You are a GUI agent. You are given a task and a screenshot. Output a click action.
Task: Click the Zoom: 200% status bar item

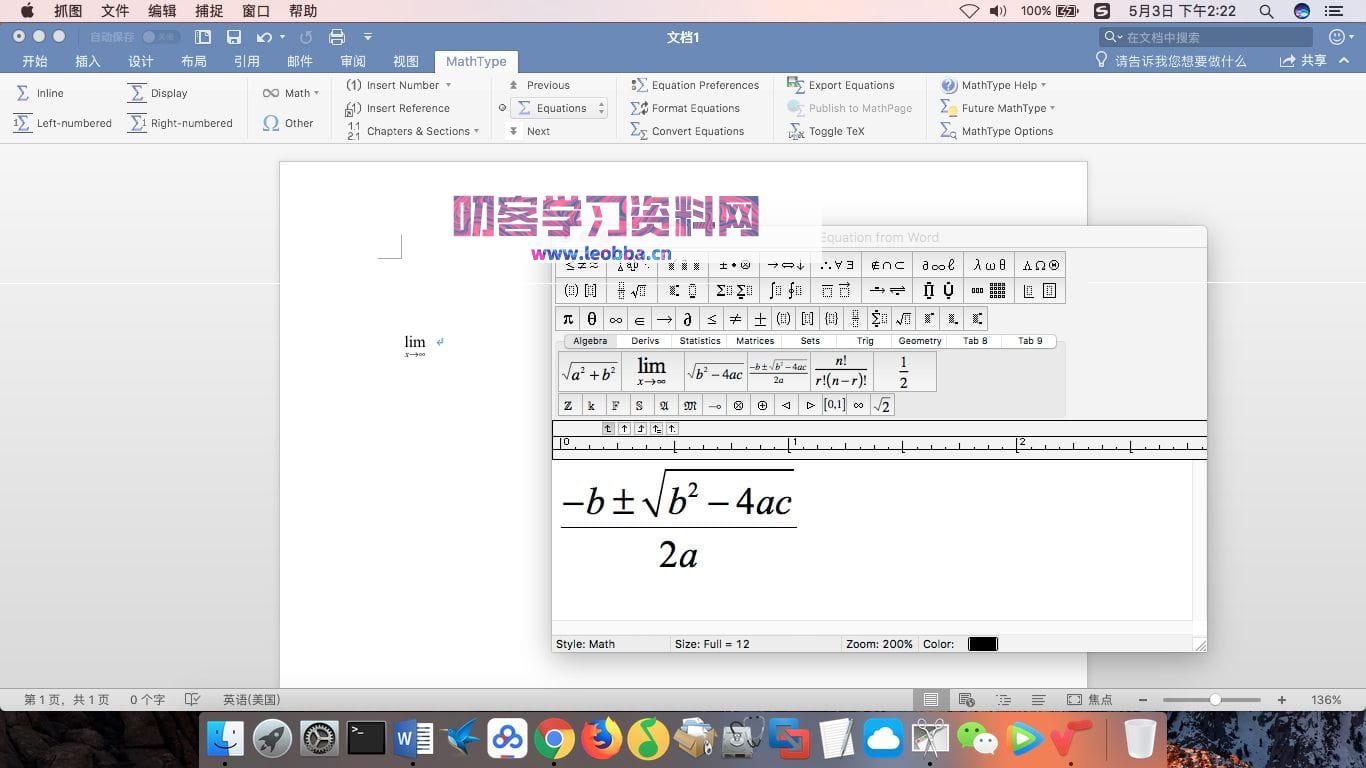(878, 644)
